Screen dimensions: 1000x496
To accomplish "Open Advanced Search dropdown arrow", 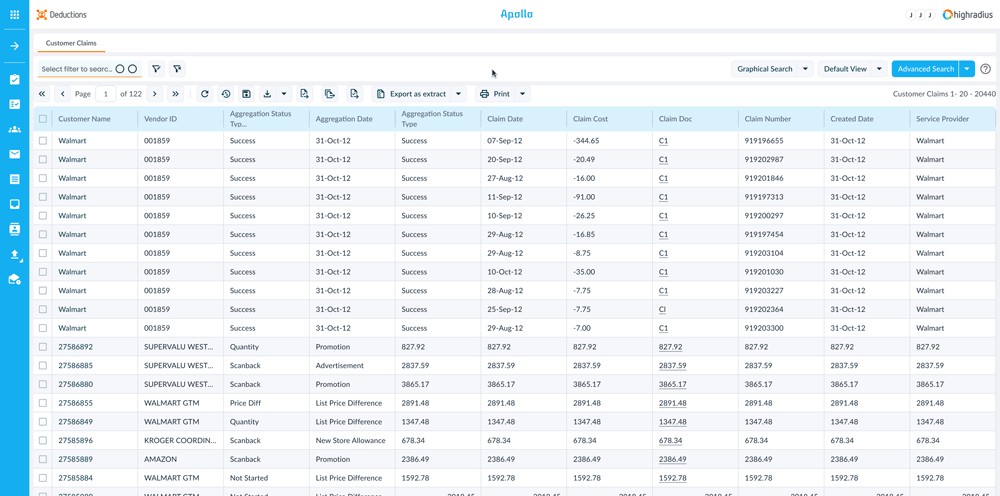I will tap(968, 69).
